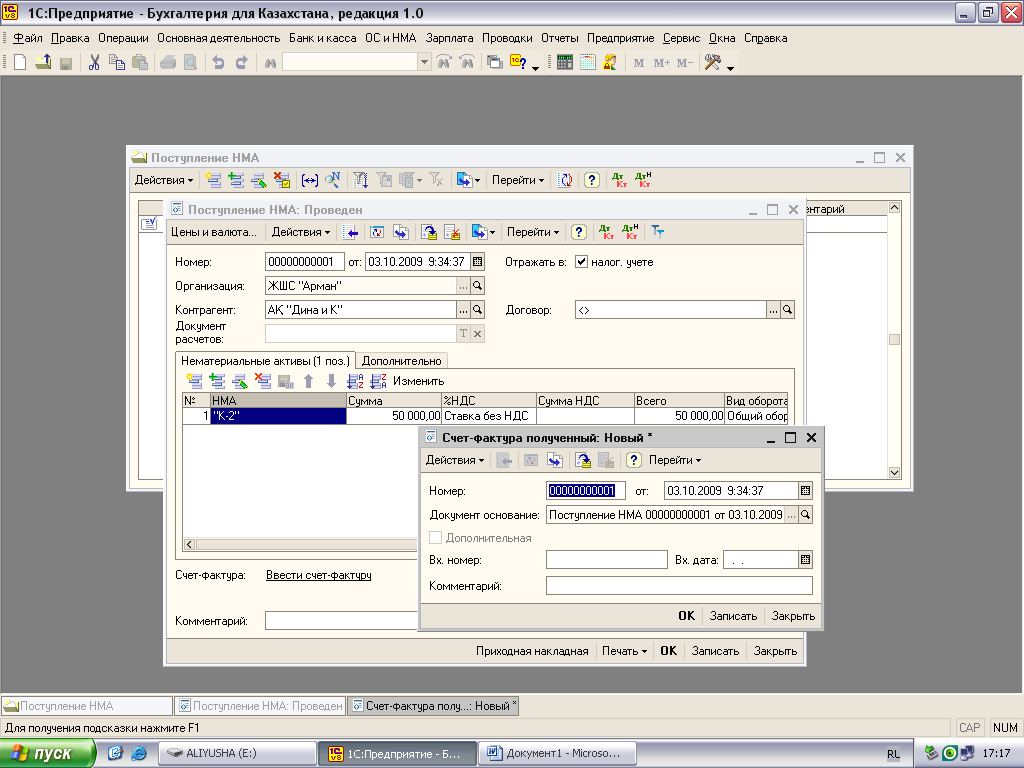Viewport: 1024px width, 768px height.
Task: Click Записать in Счет-фактура полученный window
Action: [733, 616]
